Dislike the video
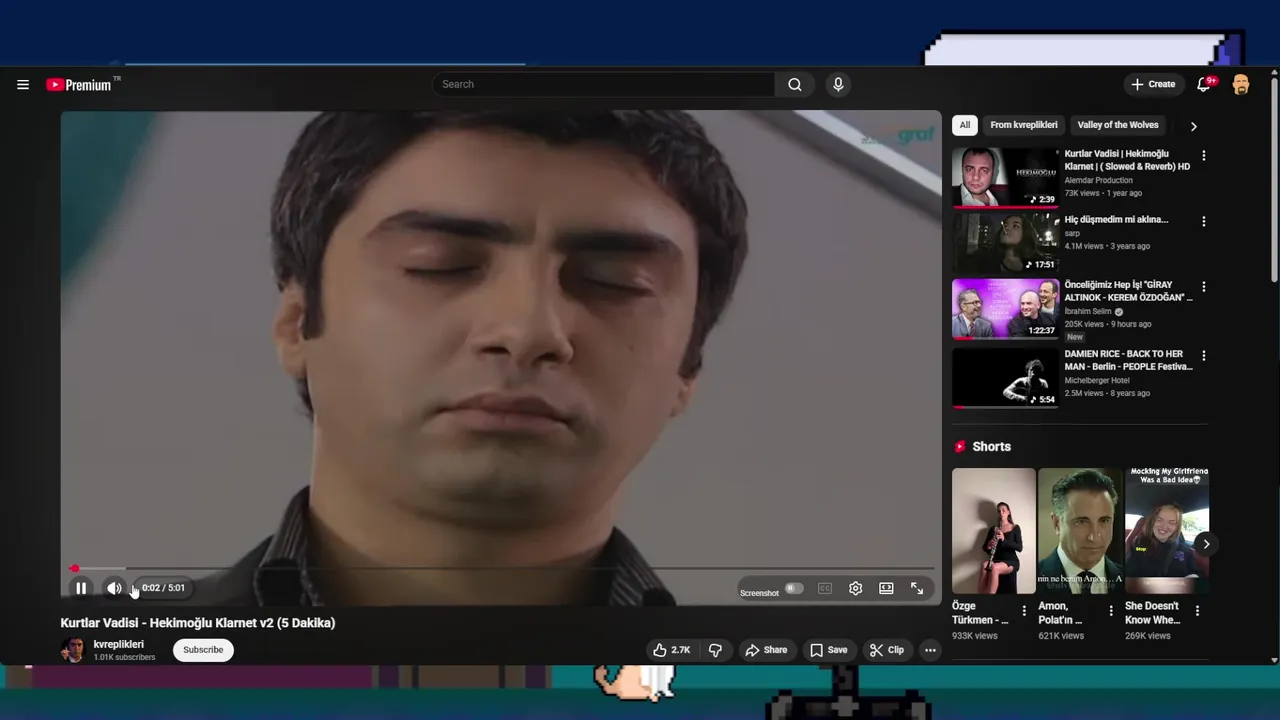The height and width of the screenshot is (720, 1280). tap(715, 650)
